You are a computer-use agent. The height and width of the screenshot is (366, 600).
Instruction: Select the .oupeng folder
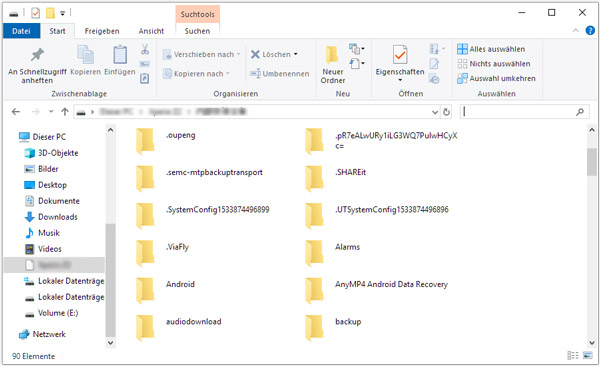(166, 141)
